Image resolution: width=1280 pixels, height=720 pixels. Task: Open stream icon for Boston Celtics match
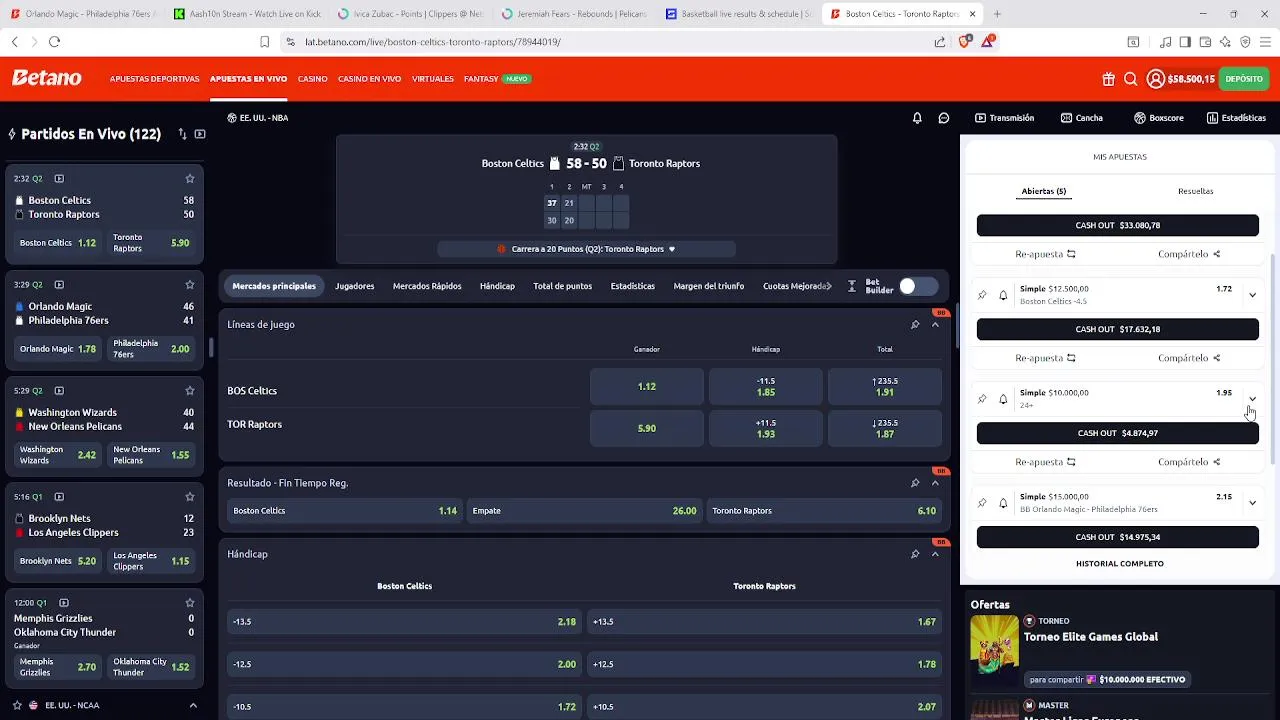tap(59, 179)
